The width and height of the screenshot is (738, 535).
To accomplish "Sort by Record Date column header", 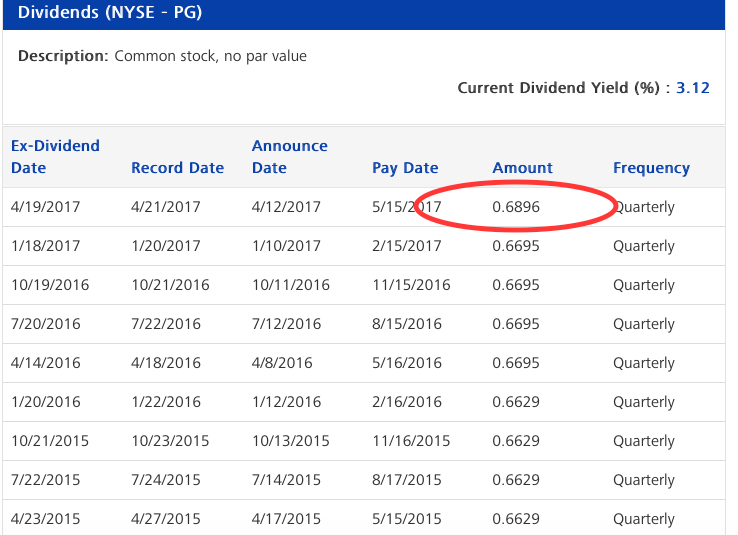I will point(177,168).
